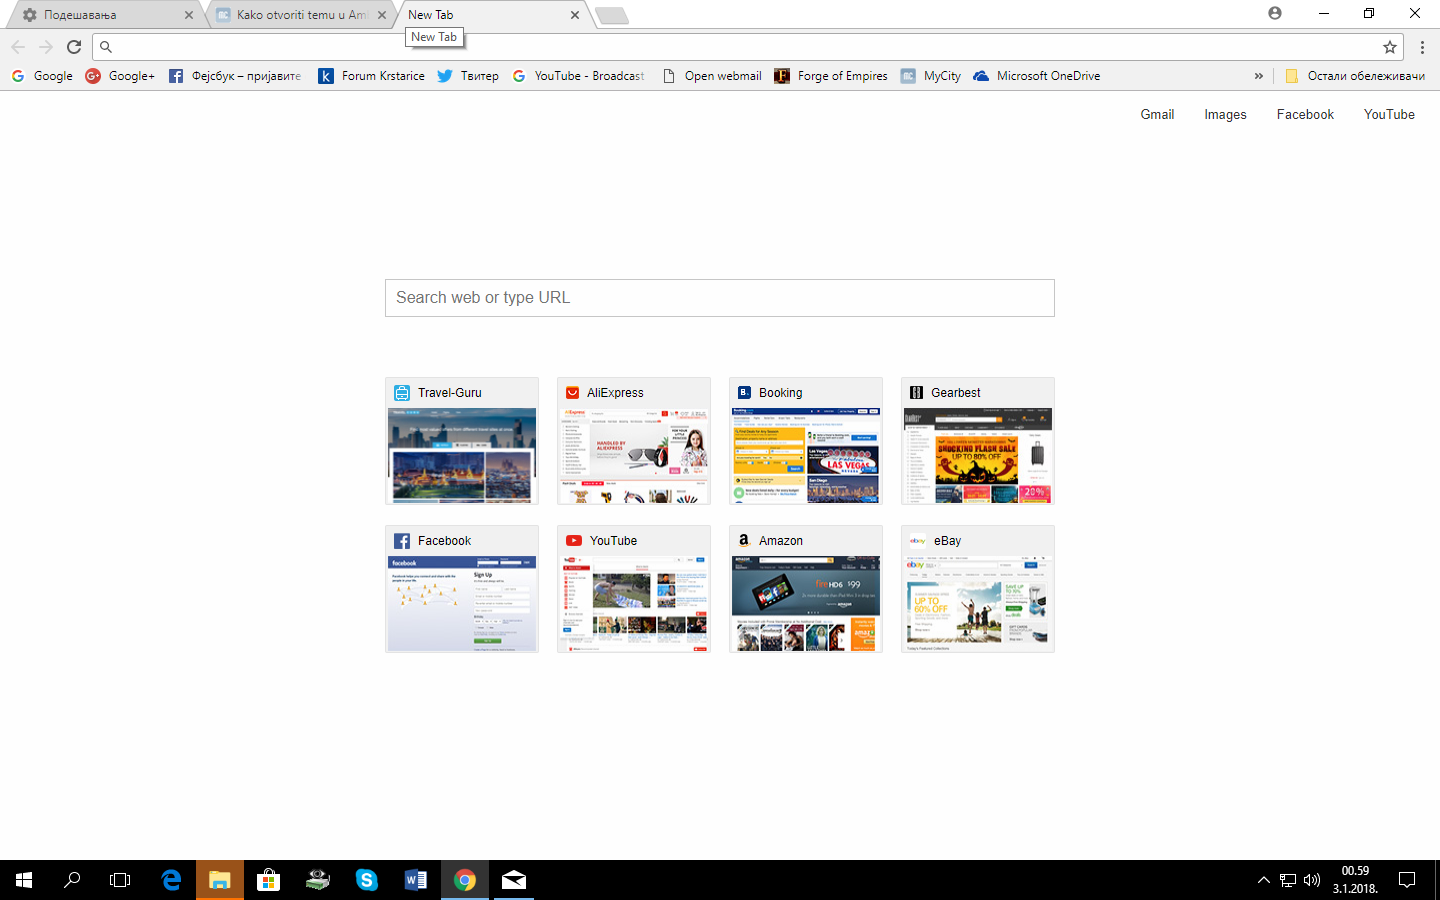
Task: Click the Facebook link at top right
Action: tap(1305, 115)
